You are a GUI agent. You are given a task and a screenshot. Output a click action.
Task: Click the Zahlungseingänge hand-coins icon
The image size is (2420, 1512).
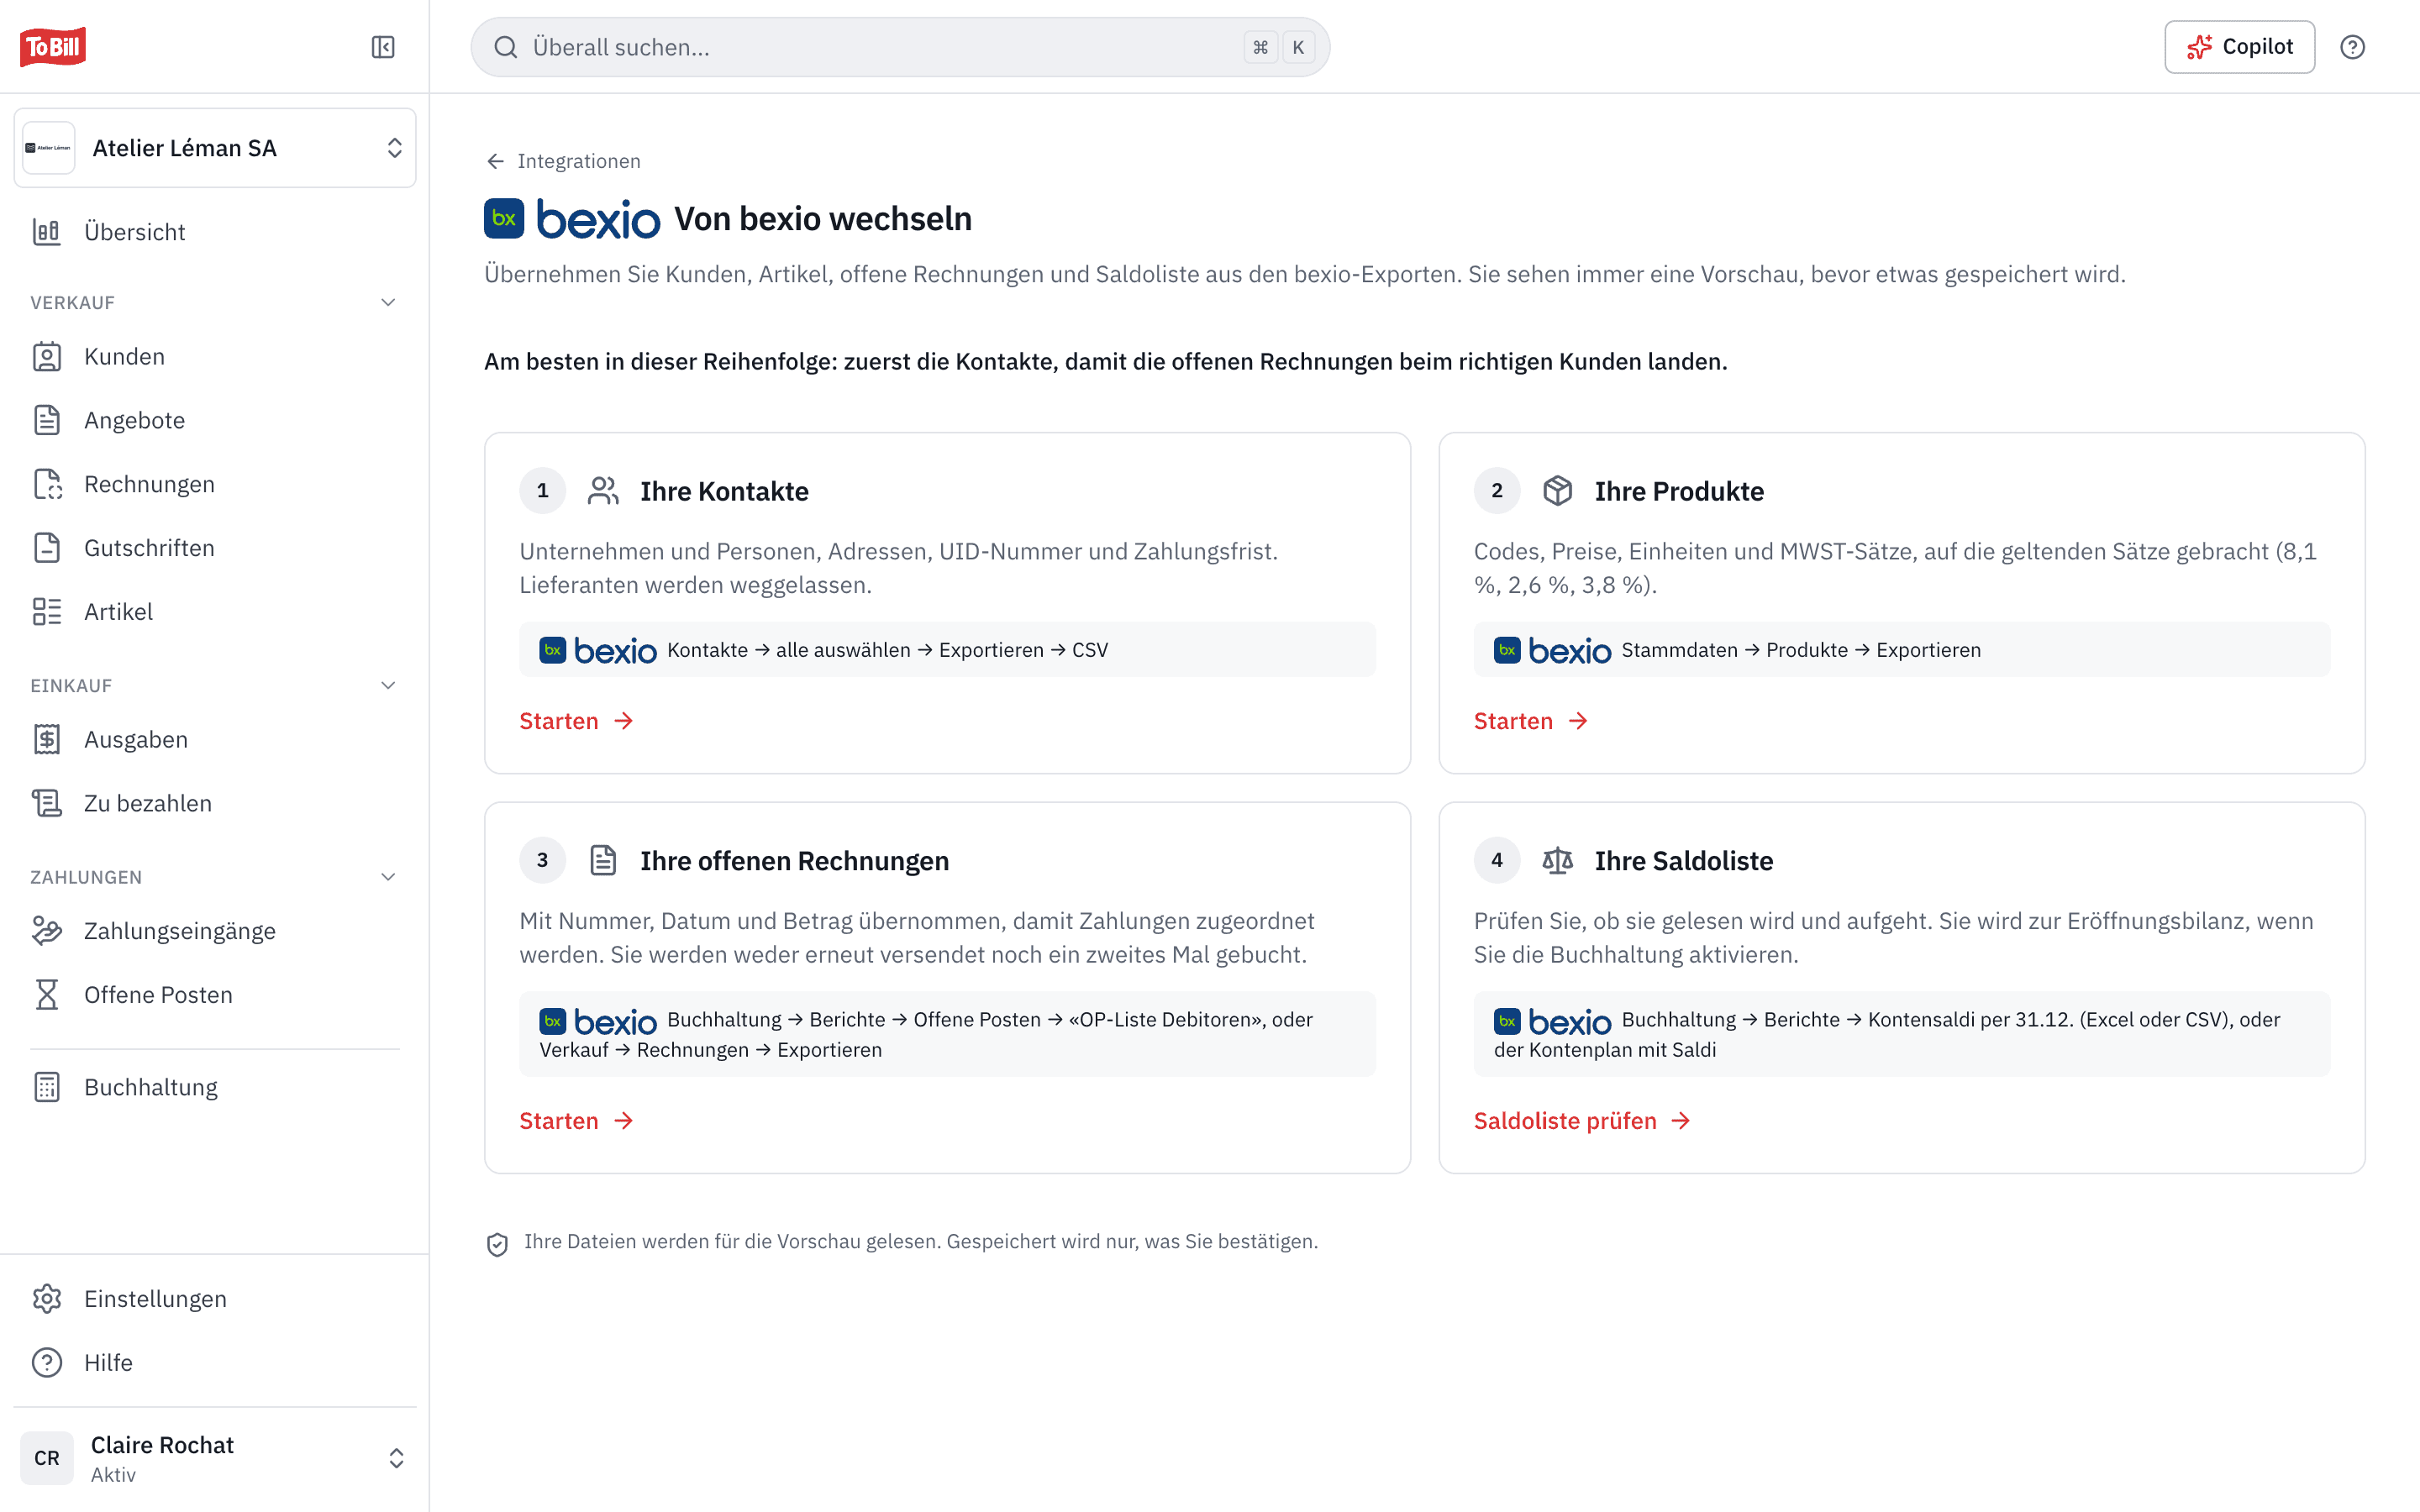click(x=47, y=931)
